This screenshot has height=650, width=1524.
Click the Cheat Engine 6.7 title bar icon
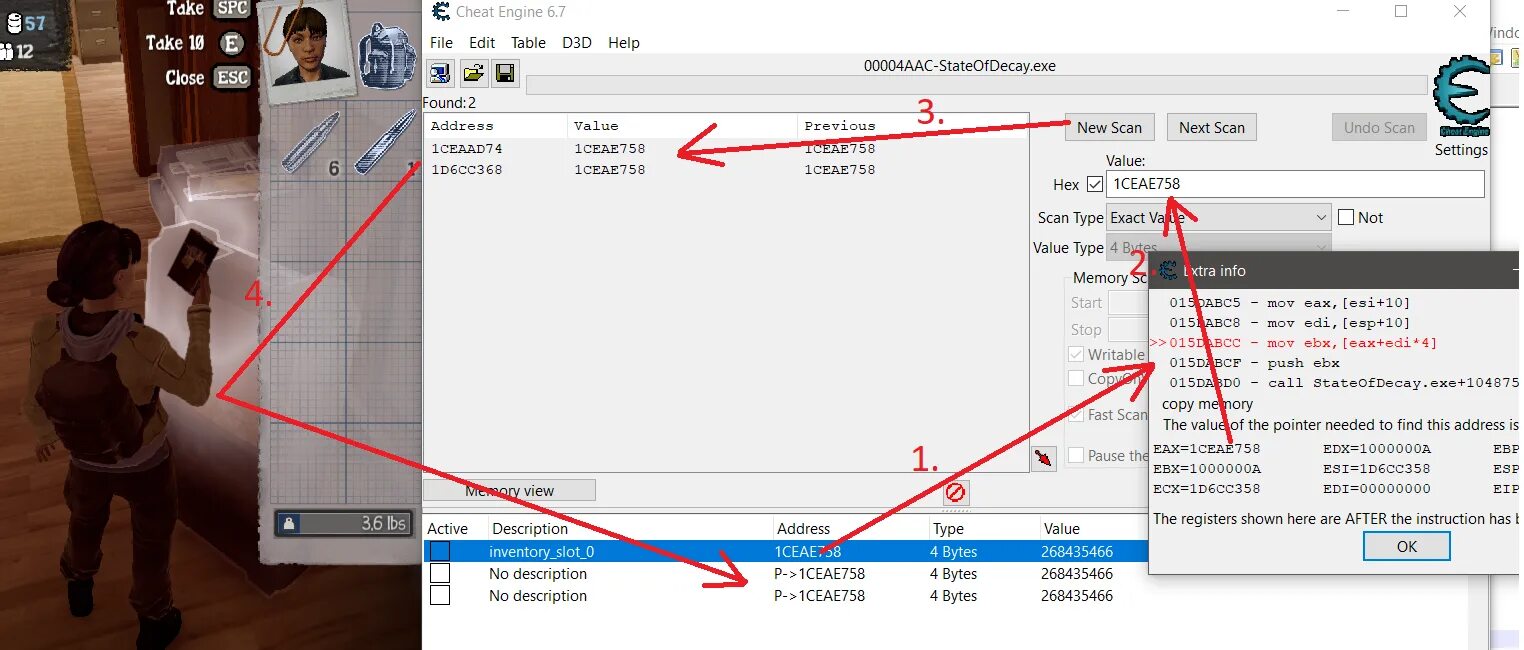coord(440,12)
